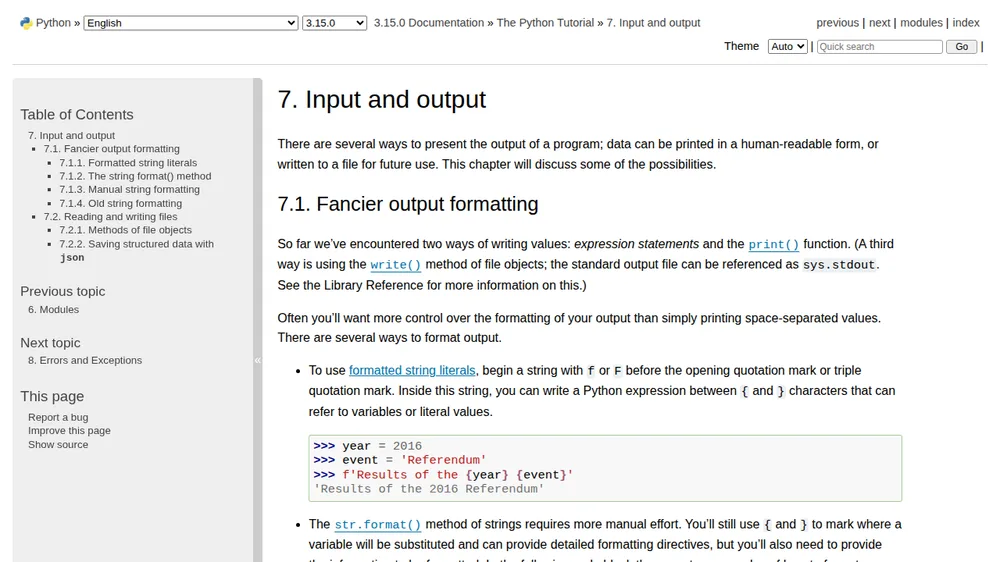Click the 7.1. Fancier output formatting heading
1000x562 pixels.
coord(408,204)
